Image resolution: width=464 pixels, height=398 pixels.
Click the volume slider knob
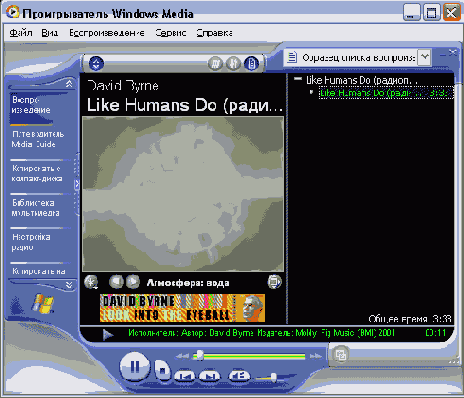273,377
